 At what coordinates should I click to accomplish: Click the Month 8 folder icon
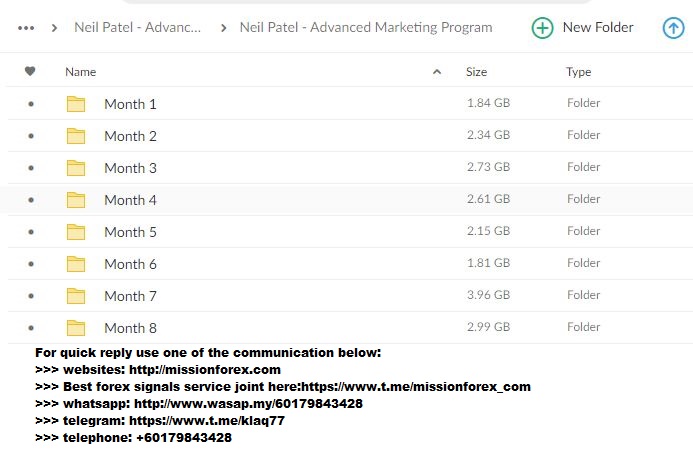point(76,328)
